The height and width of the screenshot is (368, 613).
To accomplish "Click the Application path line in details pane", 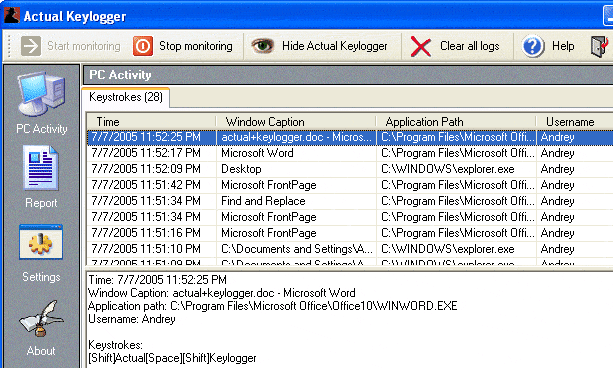I will coord(273,306).
